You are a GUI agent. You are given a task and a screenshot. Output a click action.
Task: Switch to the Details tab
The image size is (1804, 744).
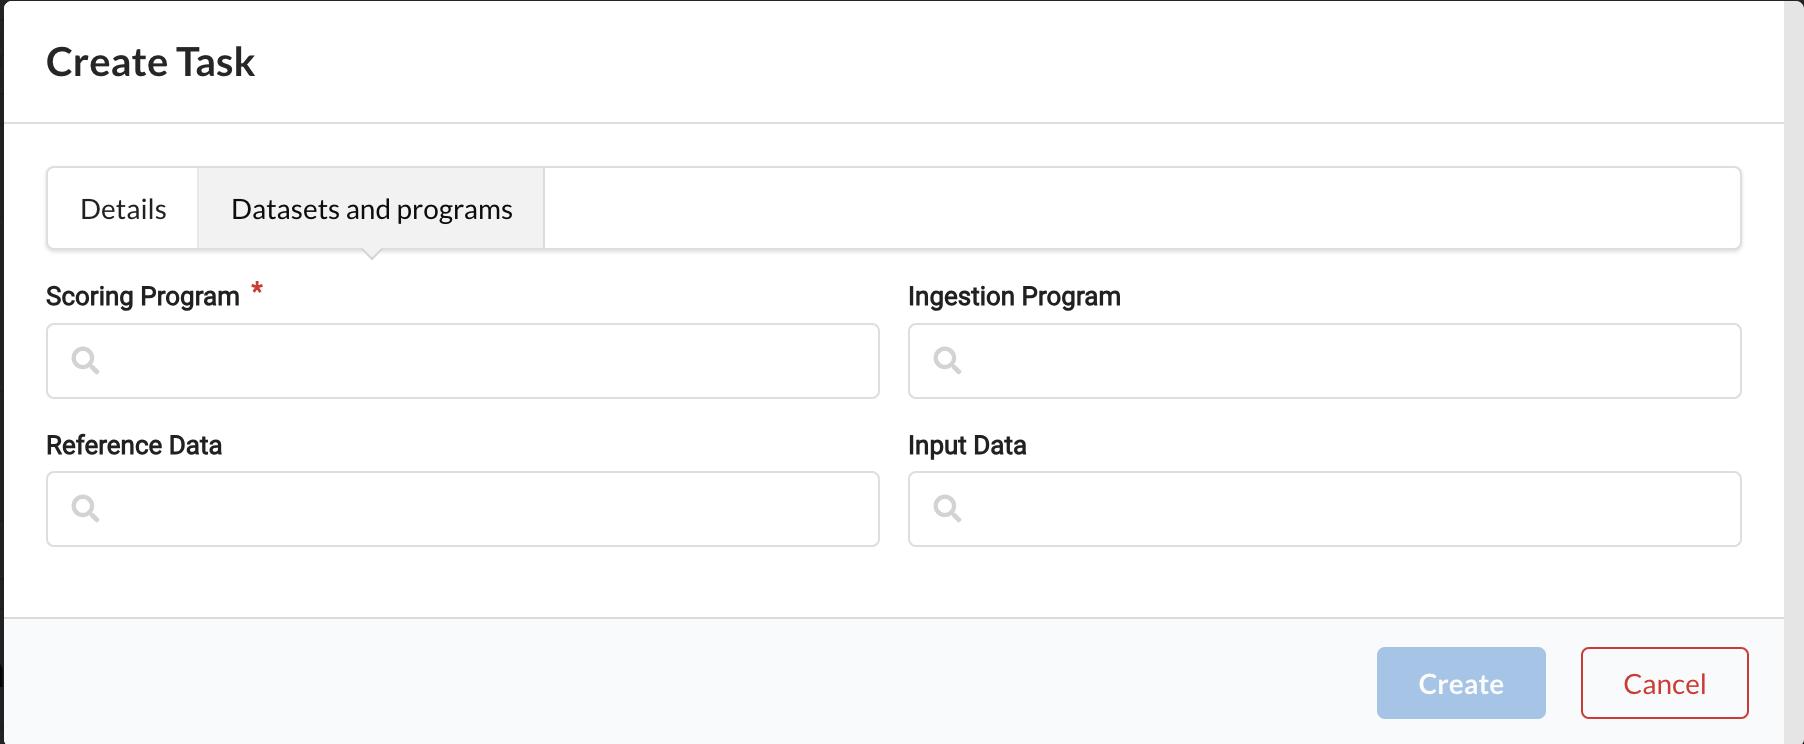pos(123,209)
